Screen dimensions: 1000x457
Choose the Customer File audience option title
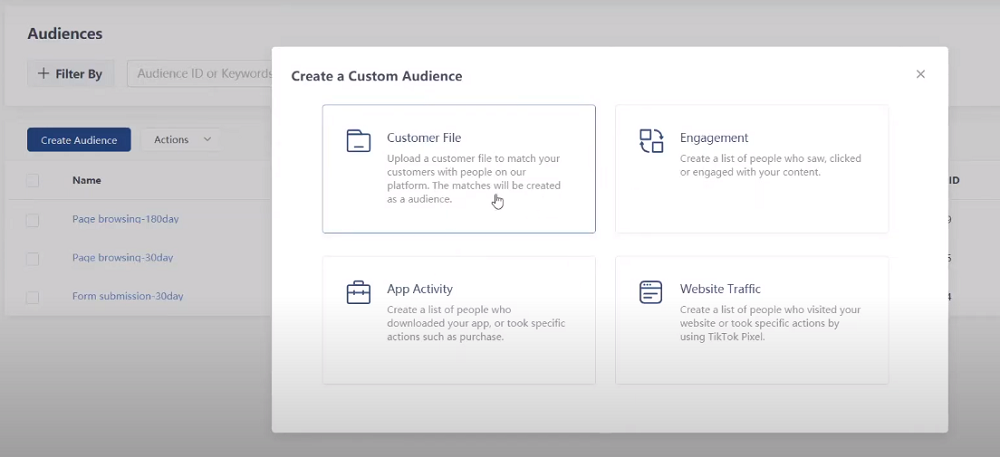pyautogui.click(x=424, y=138)
